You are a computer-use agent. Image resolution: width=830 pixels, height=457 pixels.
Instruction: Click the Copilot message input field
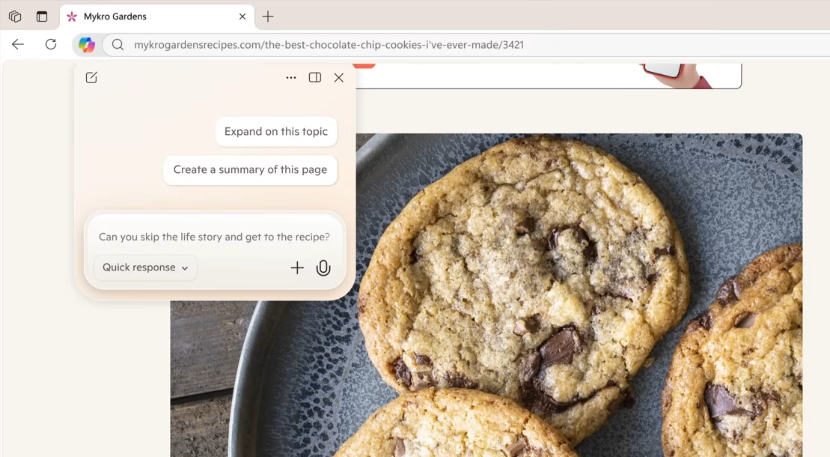click(214, 237)
